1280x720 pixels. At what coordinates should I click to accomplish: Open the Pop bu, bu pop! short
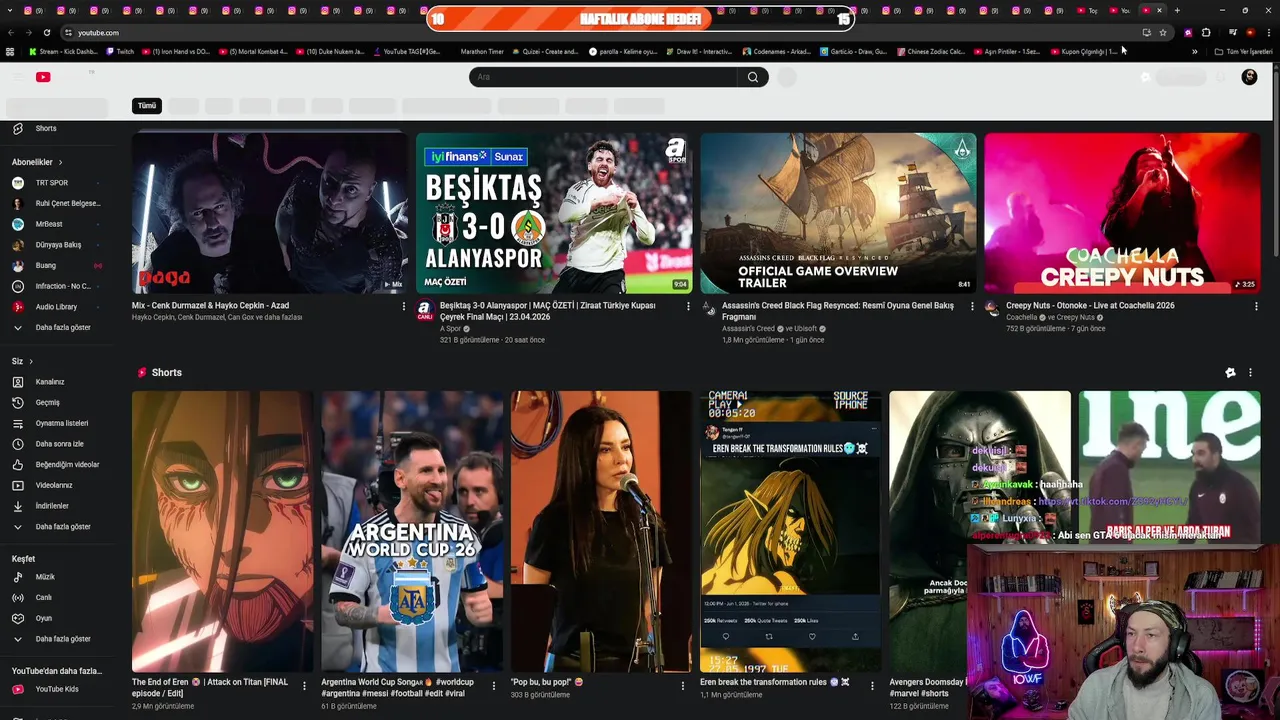[601, 531]
